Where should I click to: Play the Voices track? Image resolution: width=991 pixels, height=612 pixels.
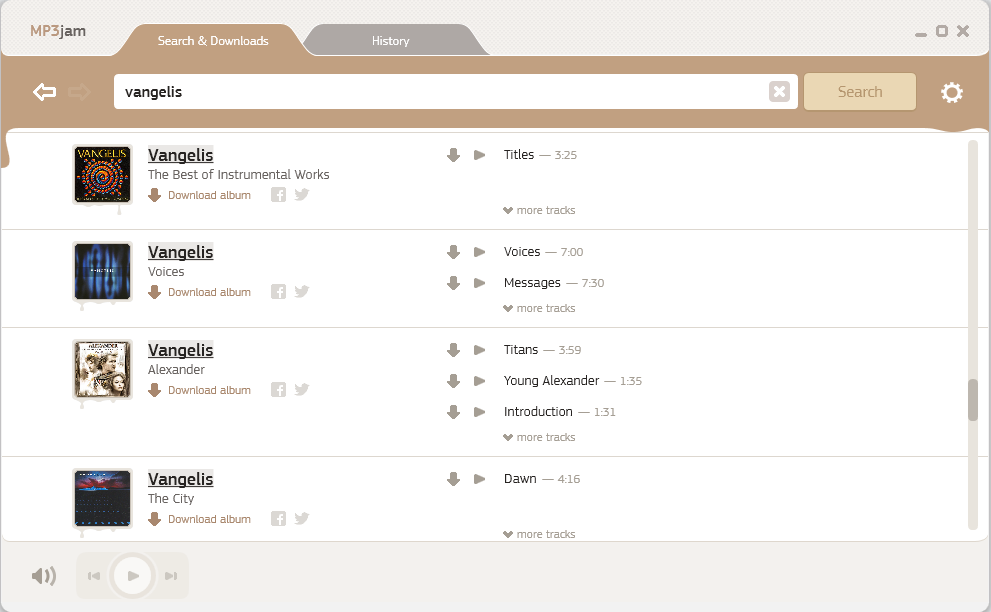pyautogui.click(x=480, y=252)
